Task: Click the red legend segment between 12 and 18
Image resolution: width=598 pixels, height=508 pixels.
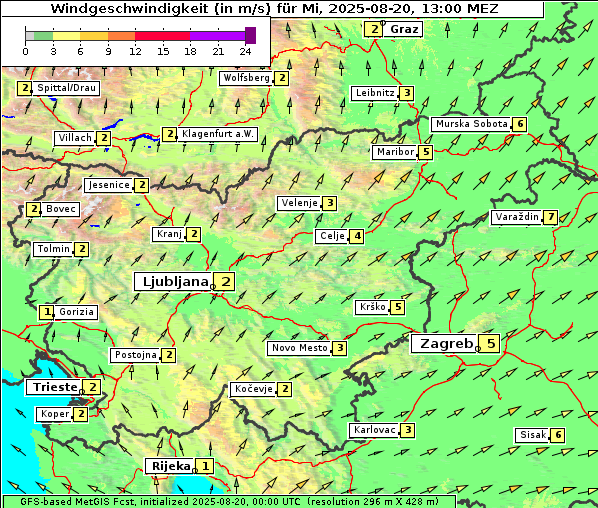Action: pyautogui.click(x=162, y=36)
